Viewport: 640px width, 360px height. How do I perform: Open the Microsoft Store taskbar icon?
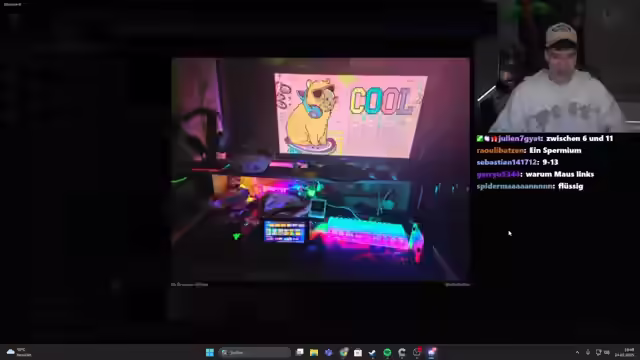point(358,352)
